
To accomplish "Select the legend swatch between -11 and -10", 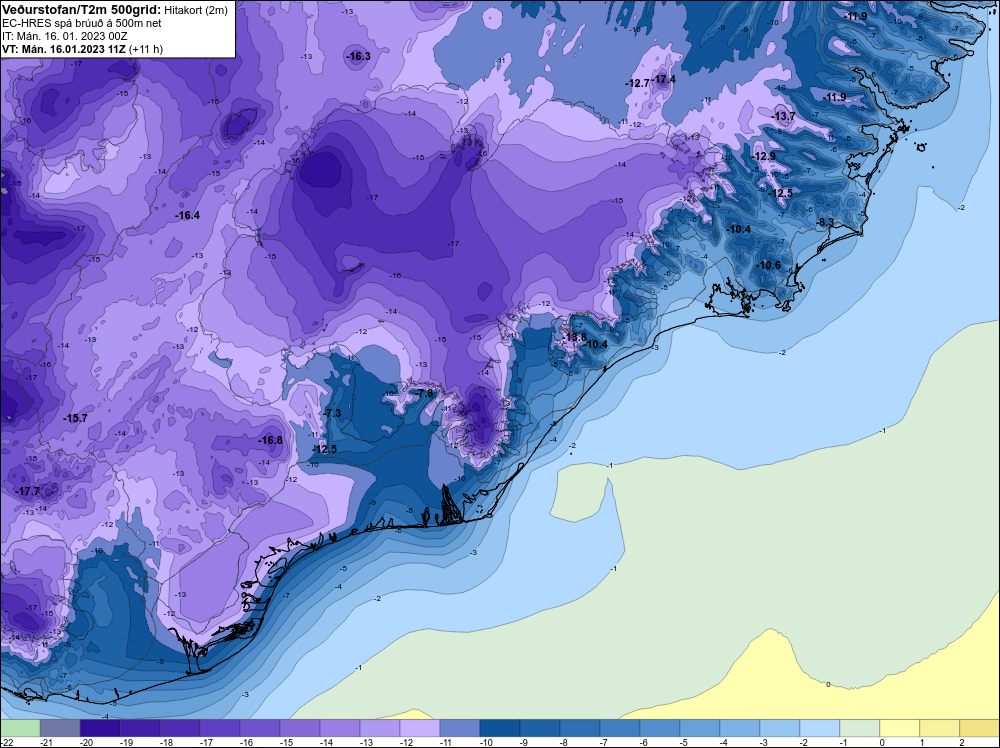I will [x=460, y=728].
